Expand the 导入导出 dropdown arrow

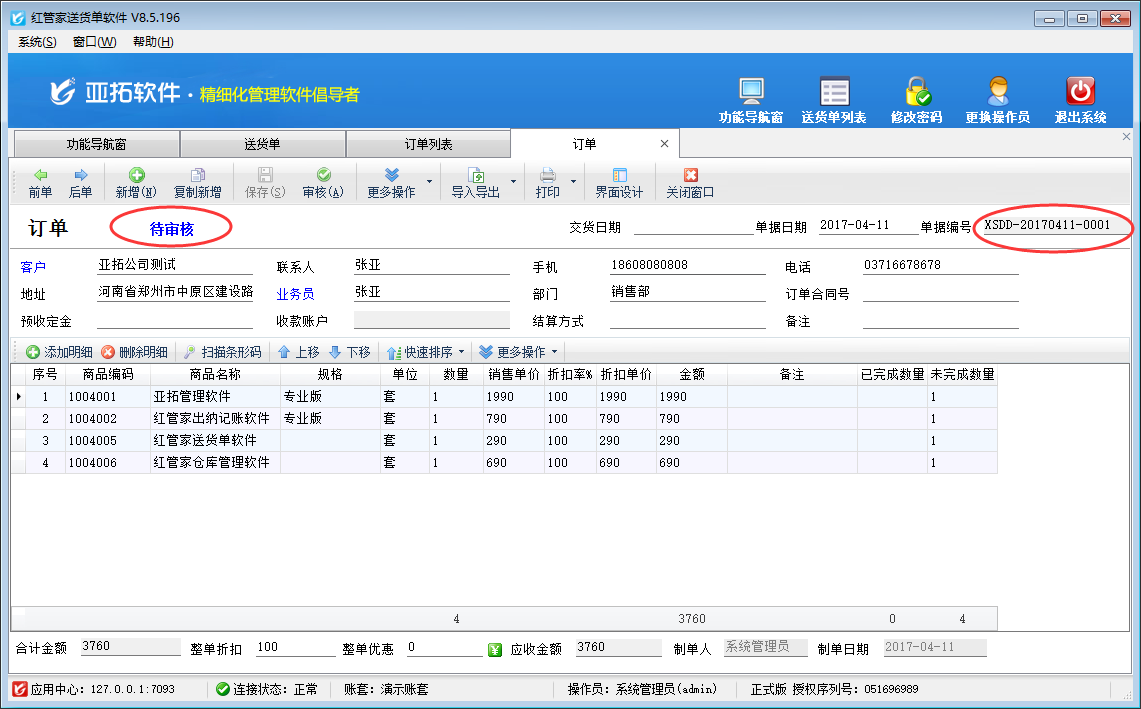[x=514, y=182]
